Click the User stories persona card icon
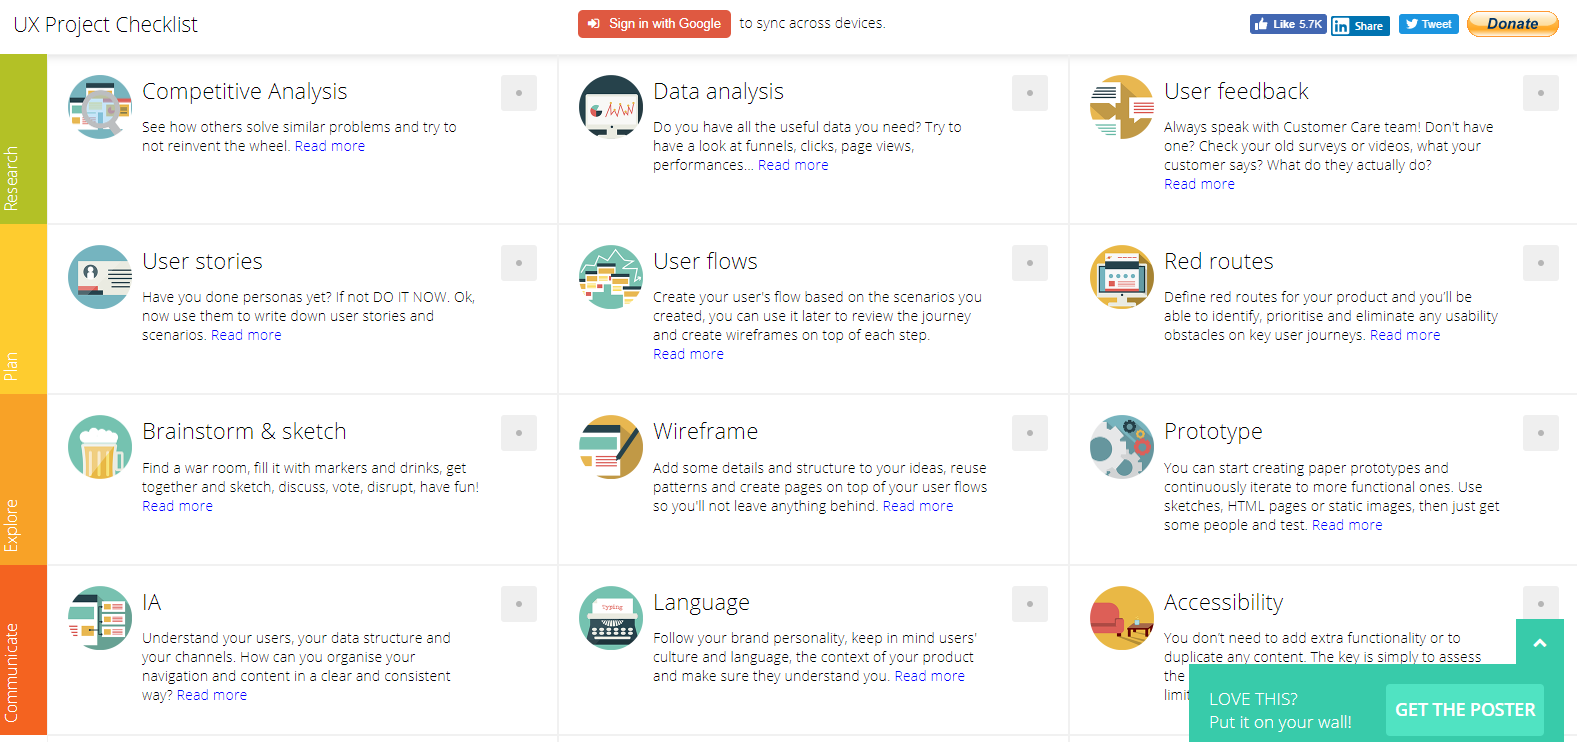The width and height of the screenshot is (1577, 742). pyautogui.click(x=100, y=277)
